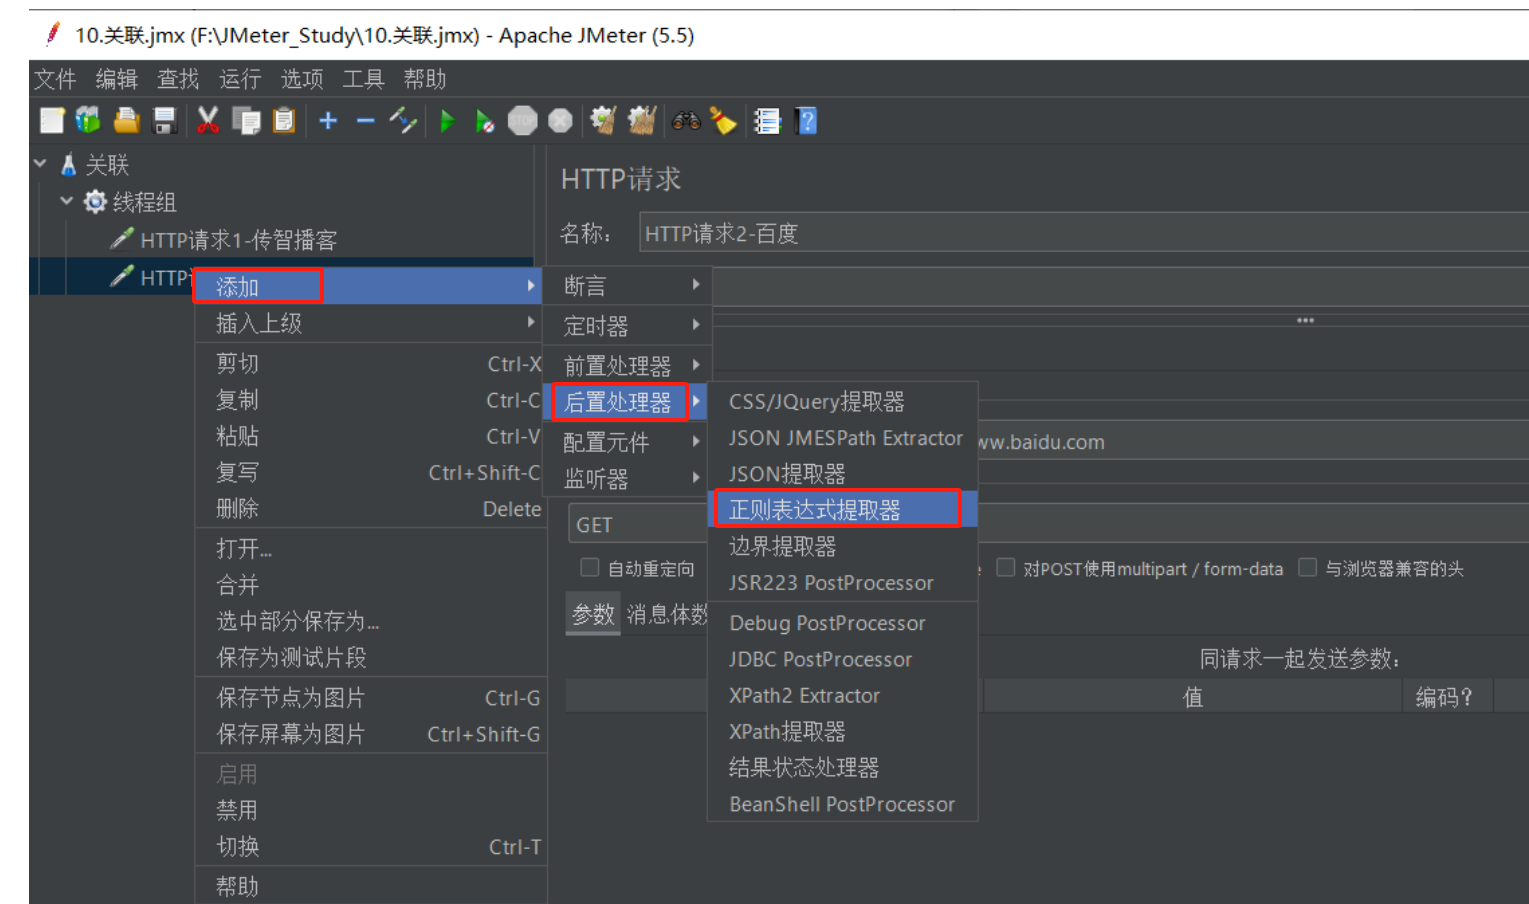Expand the 监听器 submenu
The height and width of the screenshot is (904, 1529).
(x=627, y=478)
